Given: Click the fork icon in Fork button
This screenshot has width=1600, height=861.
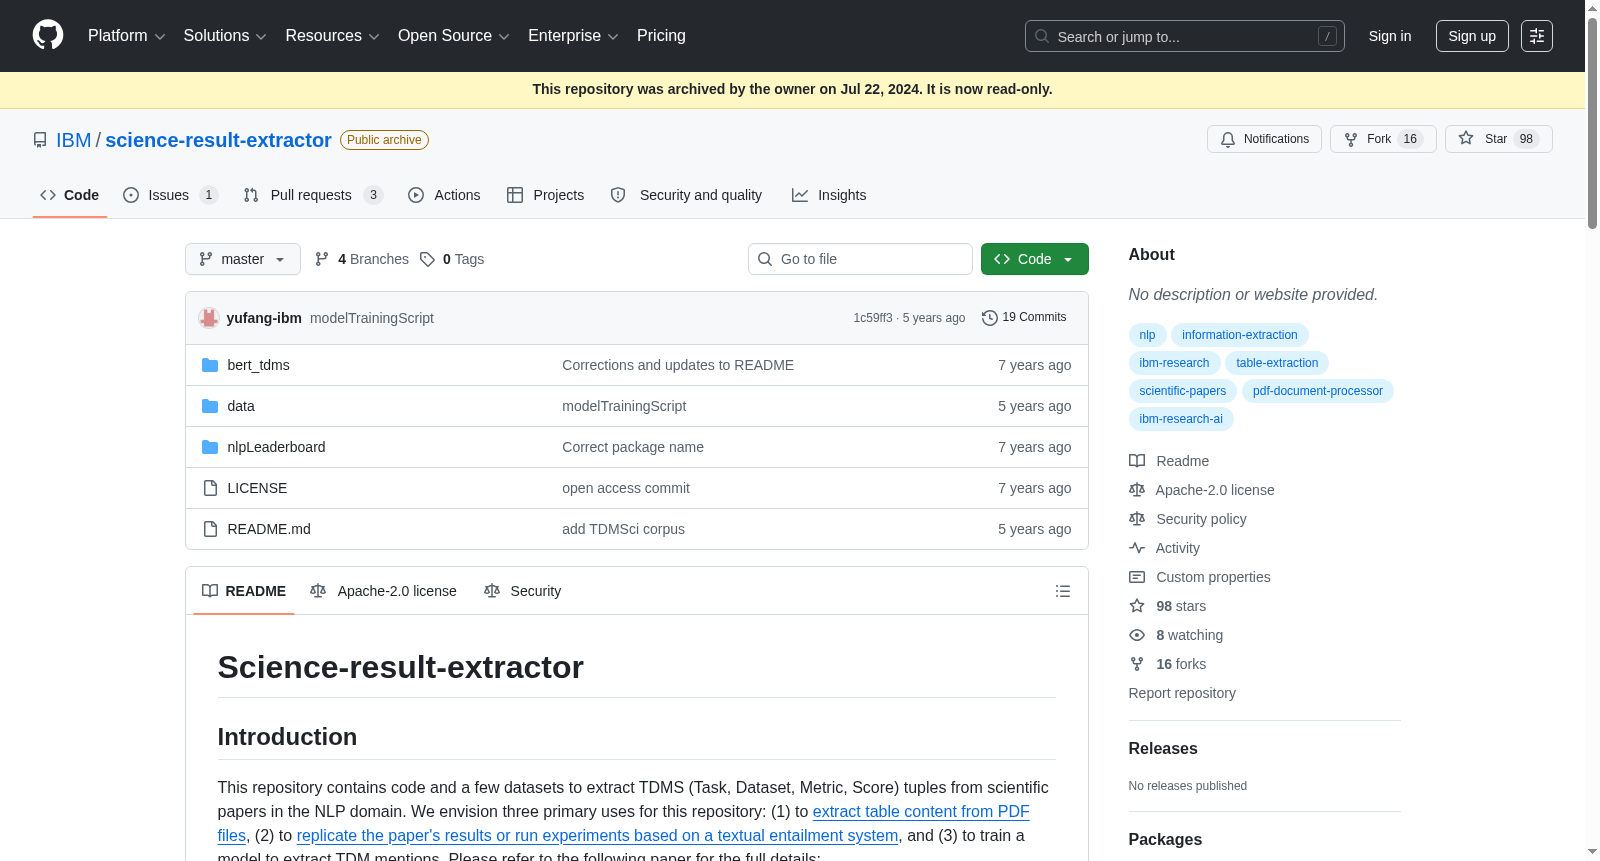Looking at the screenshot, I should point(1351,139).
